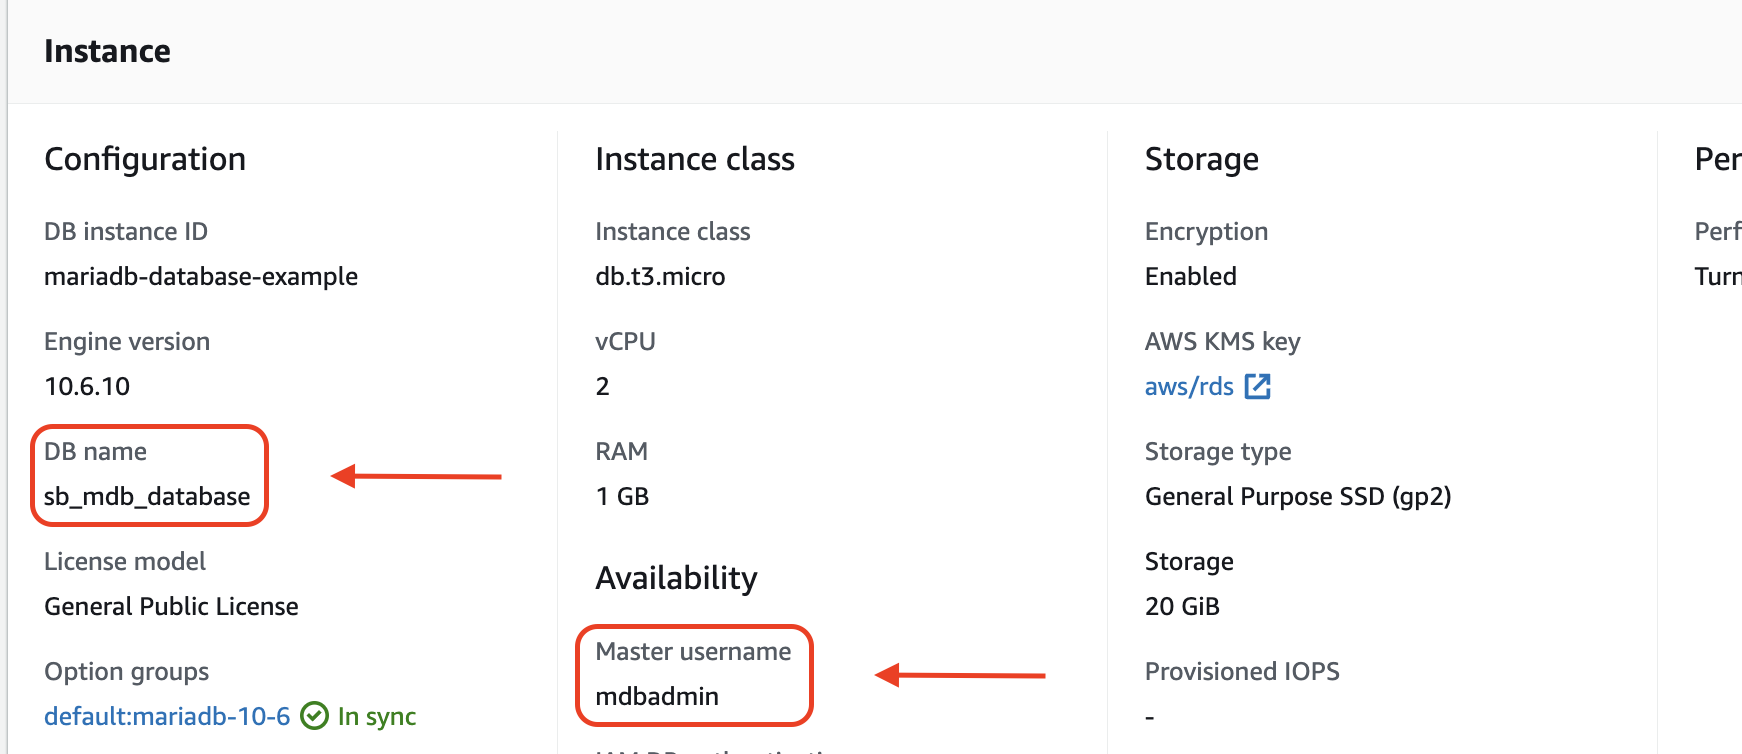The image size is (1742, 754).
Task: Click the mdbadmin master username value
Action: click(657, 696)
